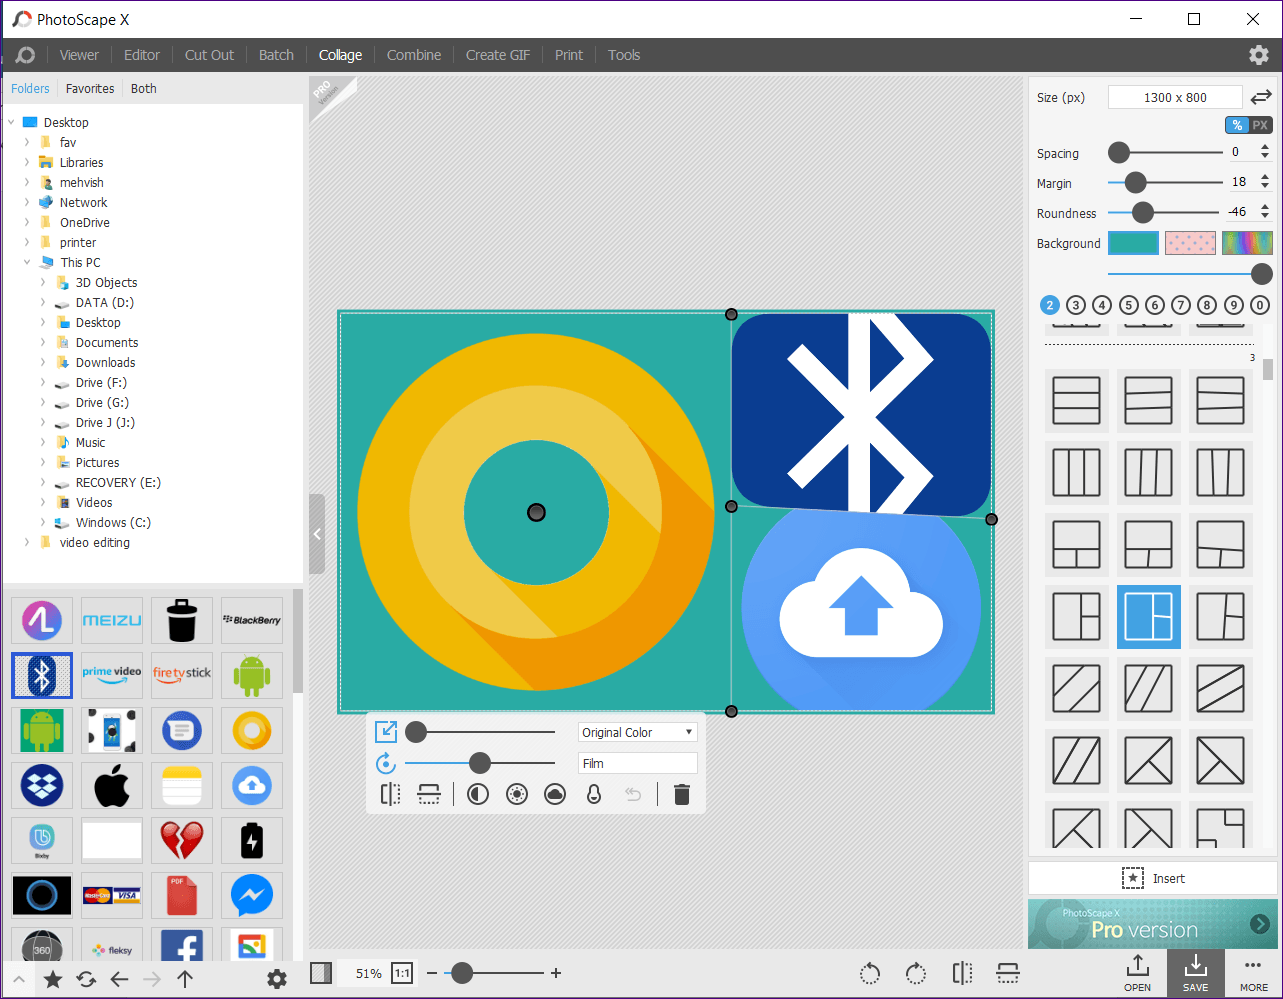Zoom out with the minus icon

432,973
